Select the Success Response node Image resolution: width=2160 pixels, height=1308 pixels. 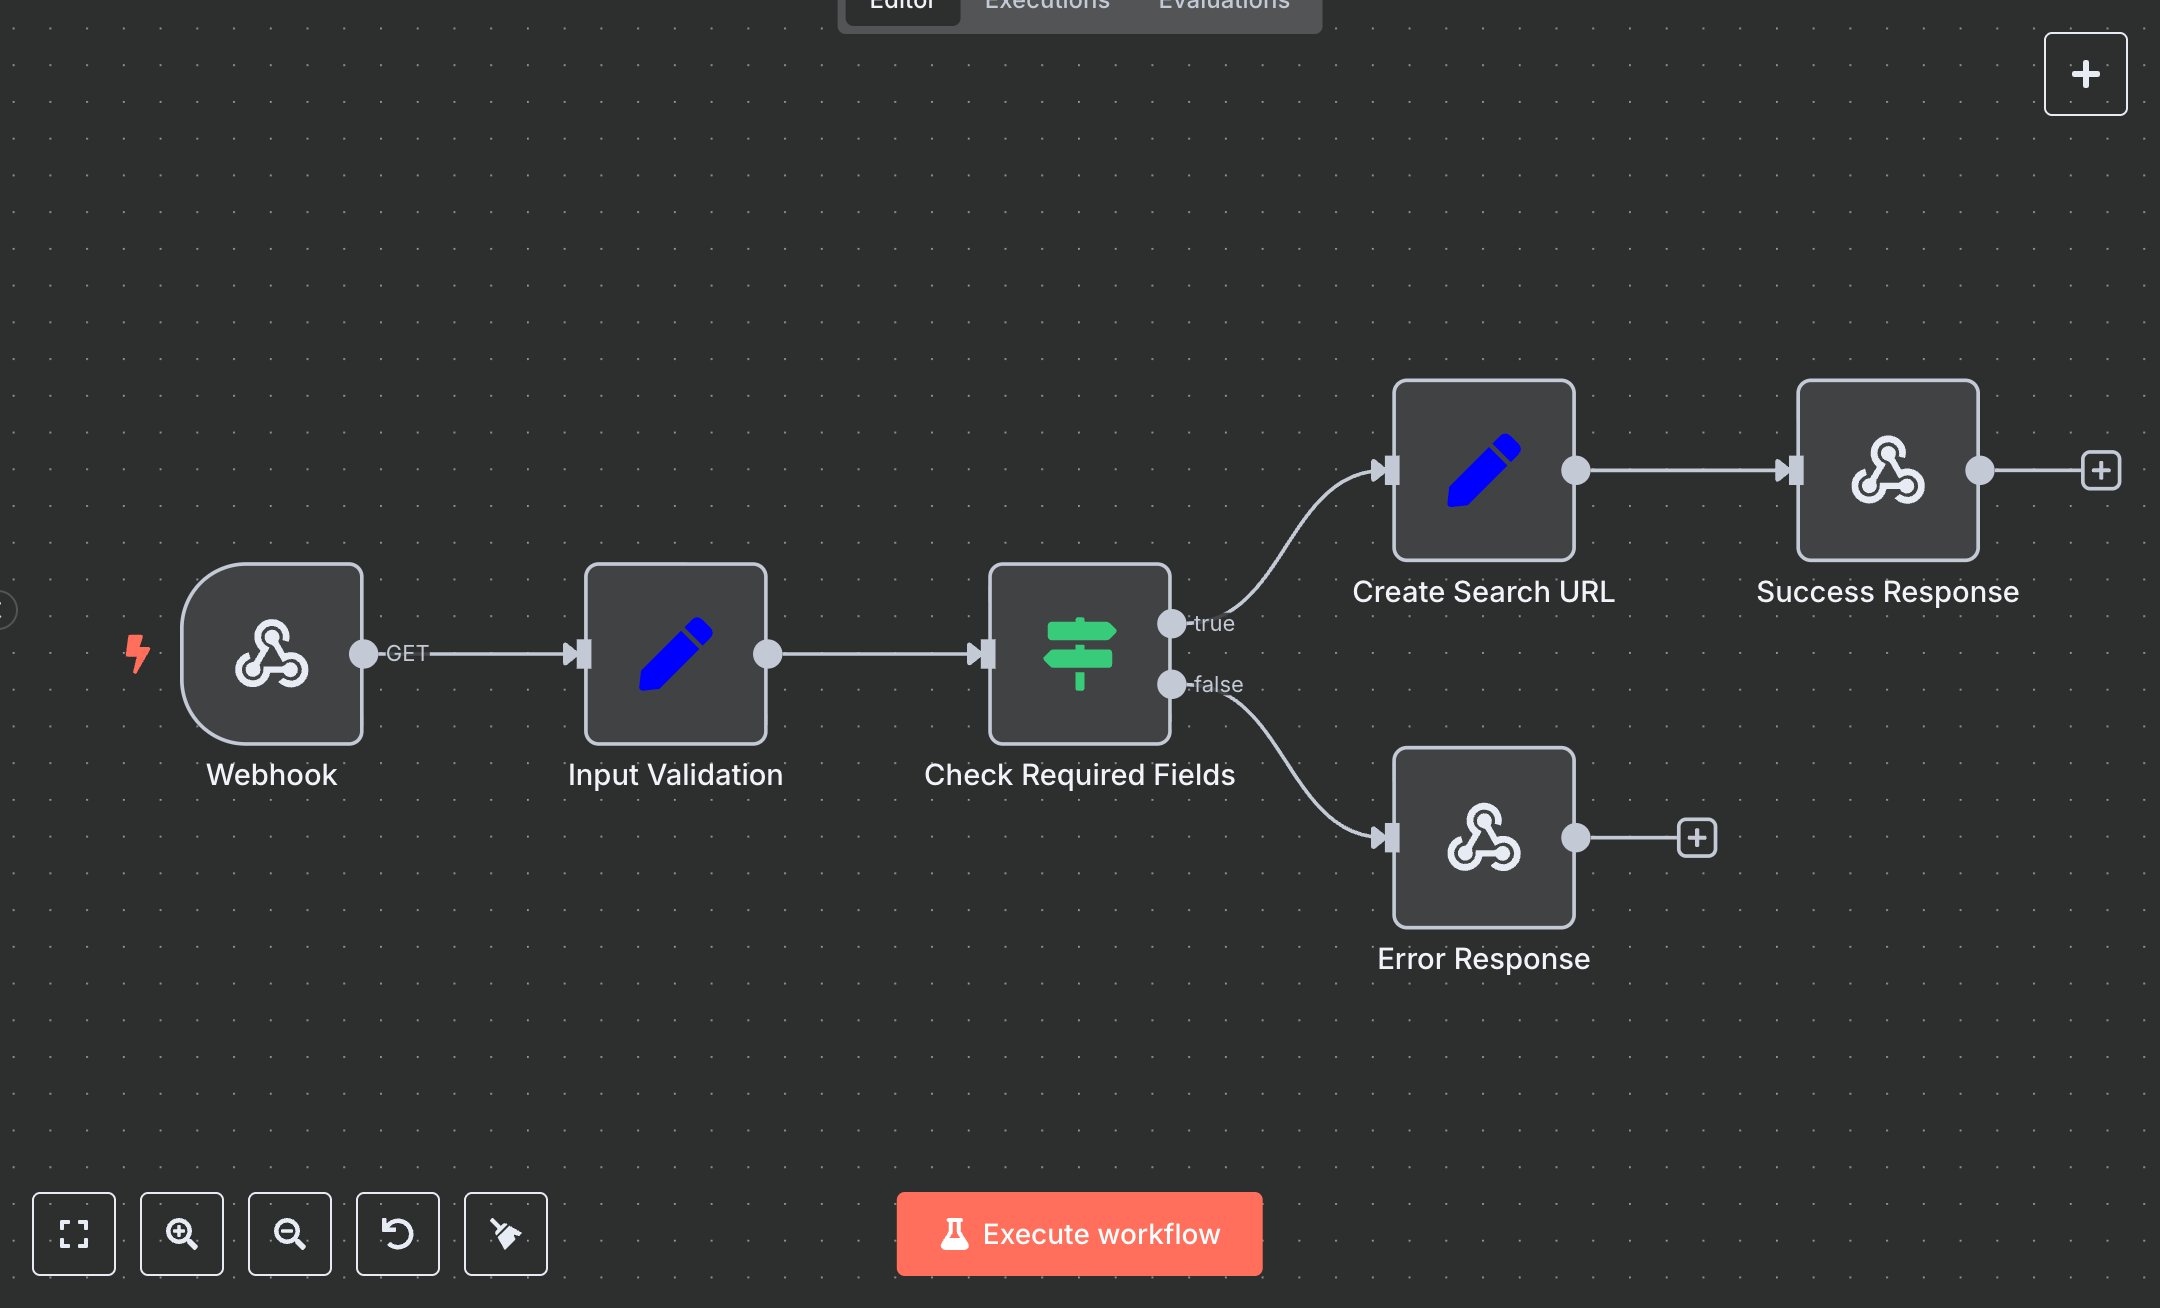click(1887, 469)
